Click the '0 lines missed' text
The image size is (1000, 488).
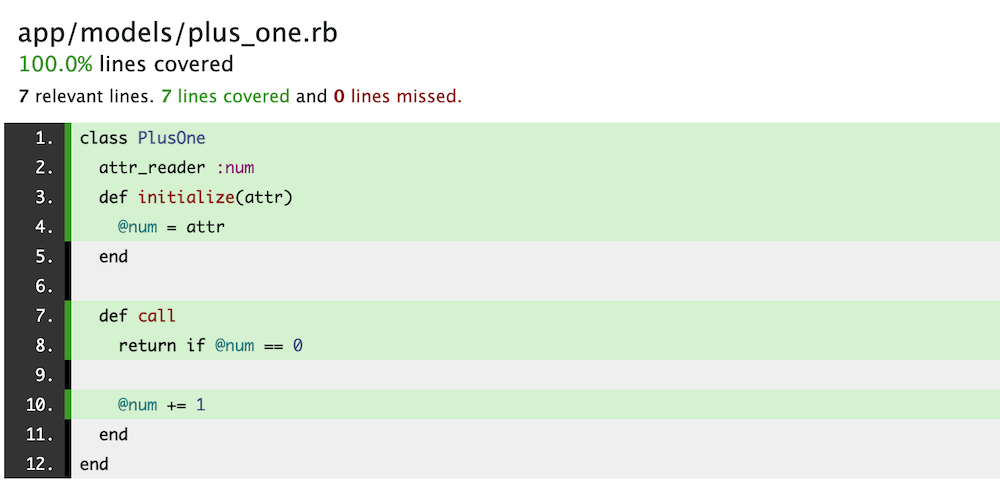click(395, 97)
